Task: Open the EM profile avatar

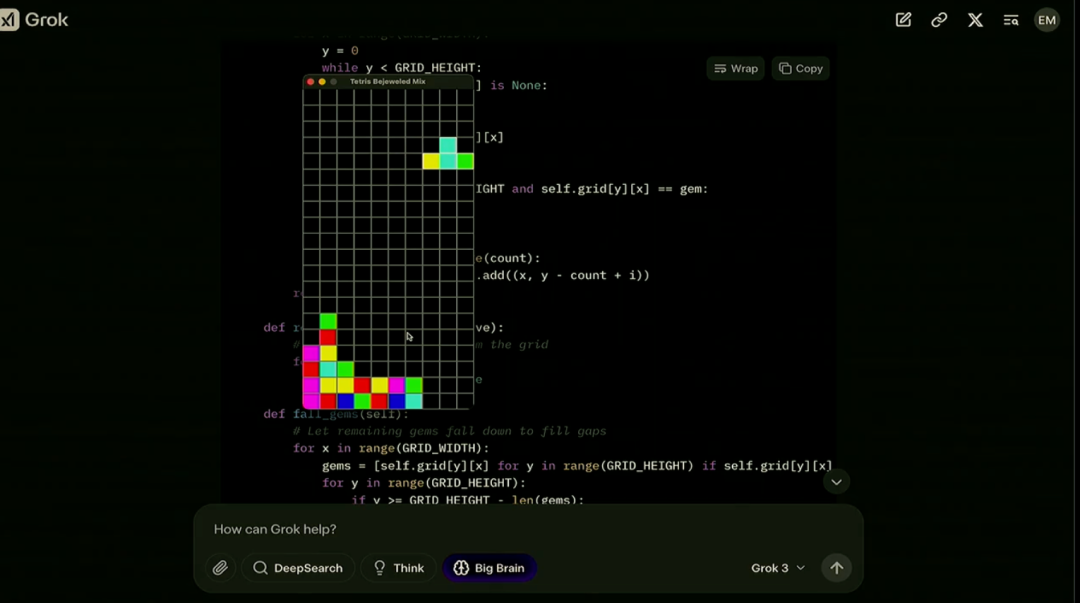Action: click(x=1047, y=20)
